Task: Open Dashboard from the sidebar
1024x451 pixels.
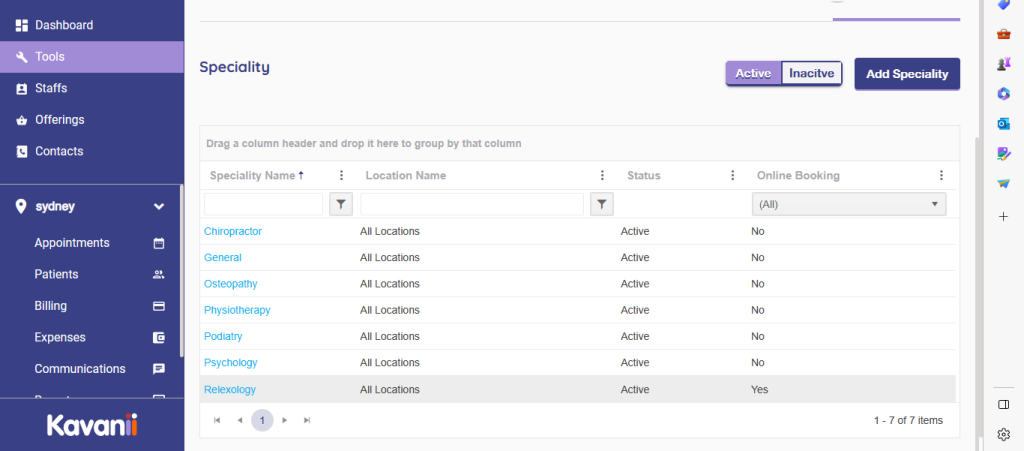Action: 63,25
